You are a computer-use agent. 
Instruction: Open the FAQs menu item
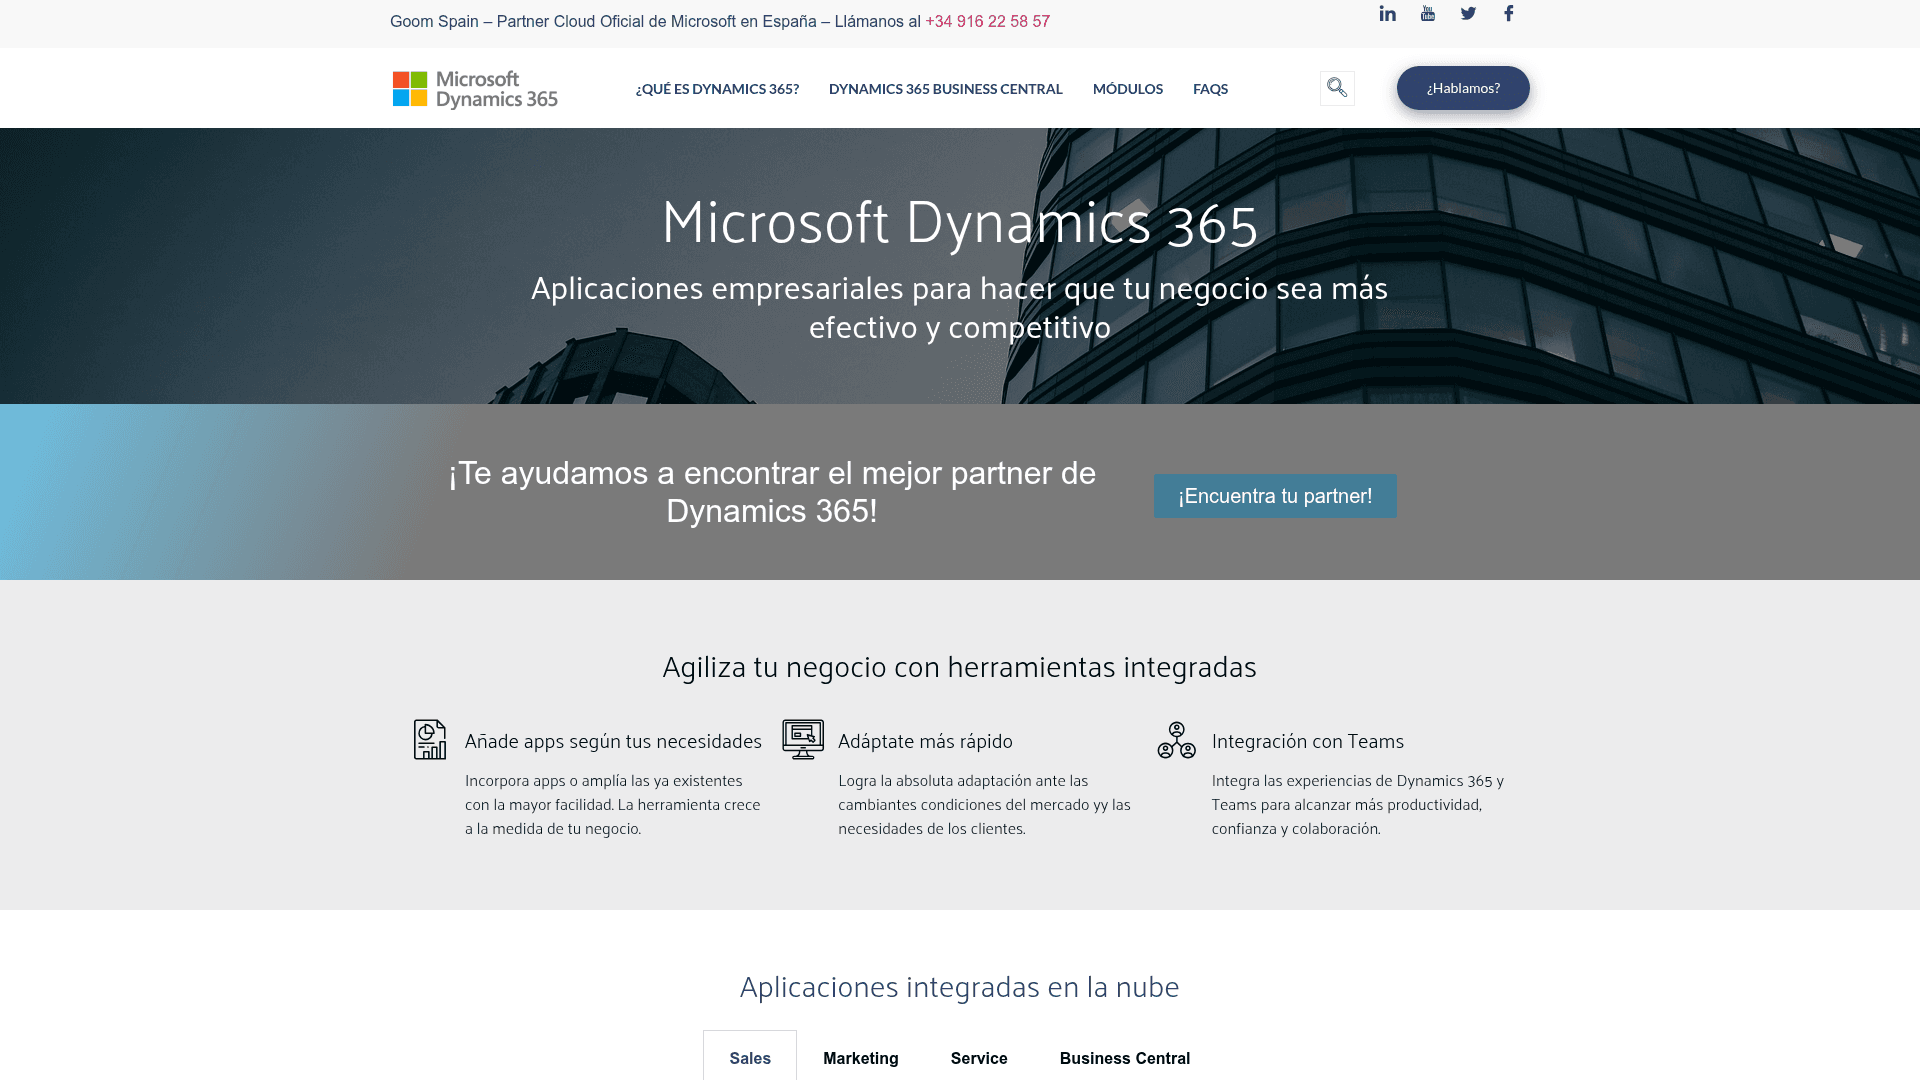pos(1210,89)
